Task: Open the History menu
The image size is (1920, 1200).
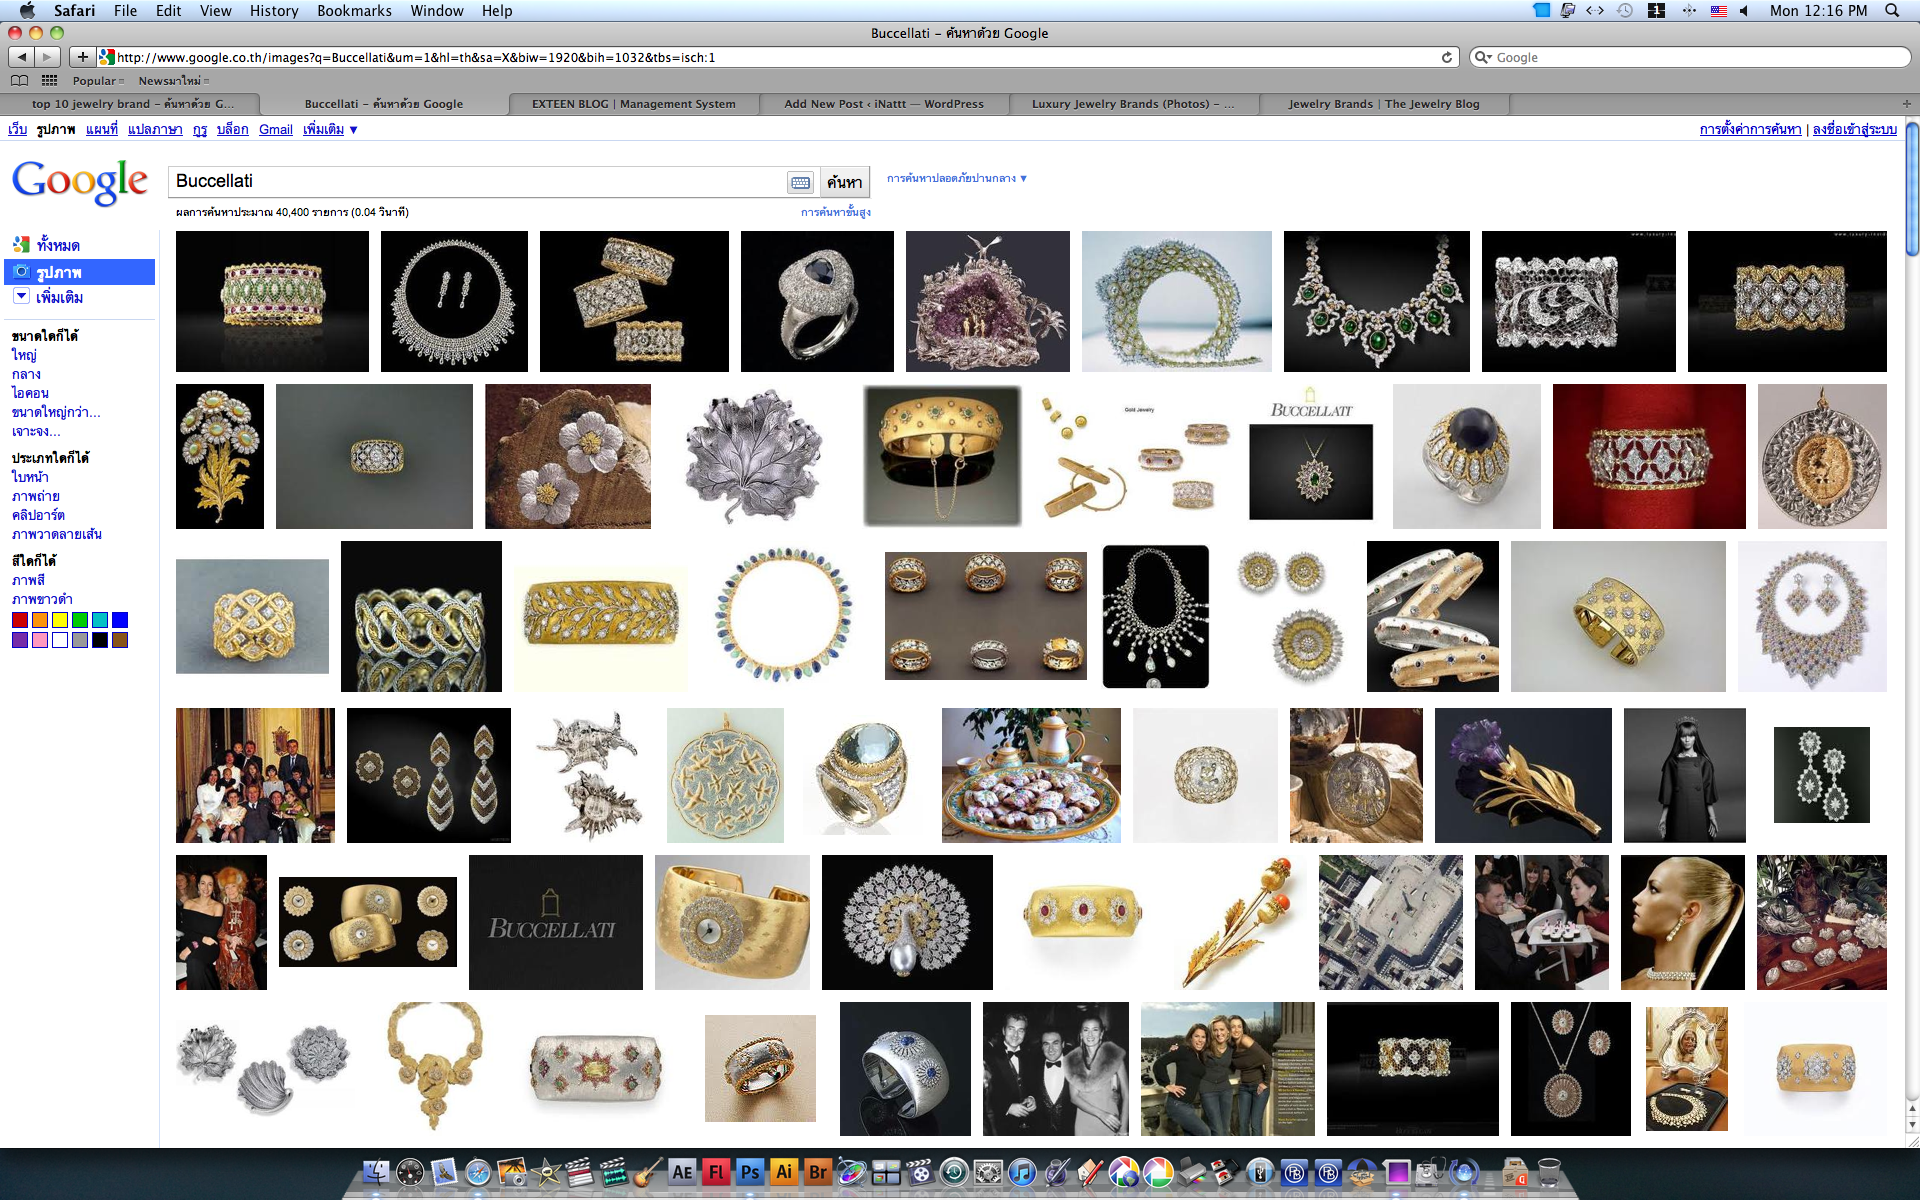Action: coord(274,10)
